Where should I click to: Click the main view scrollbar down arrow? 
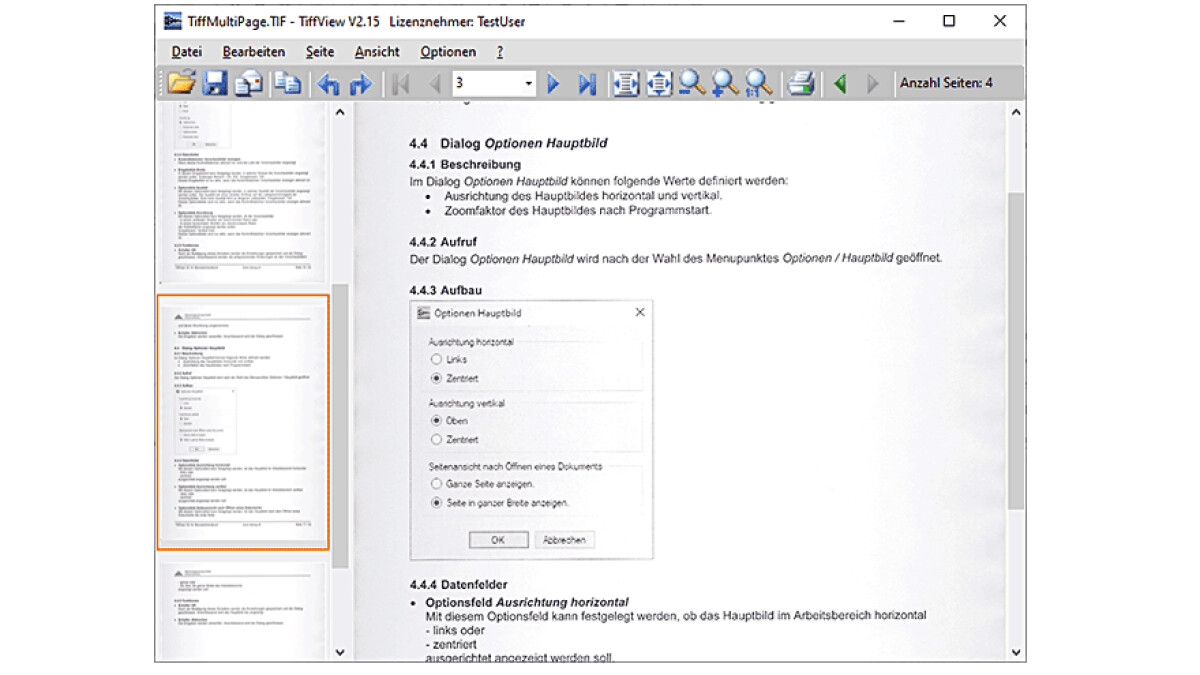click(1016, 652)
